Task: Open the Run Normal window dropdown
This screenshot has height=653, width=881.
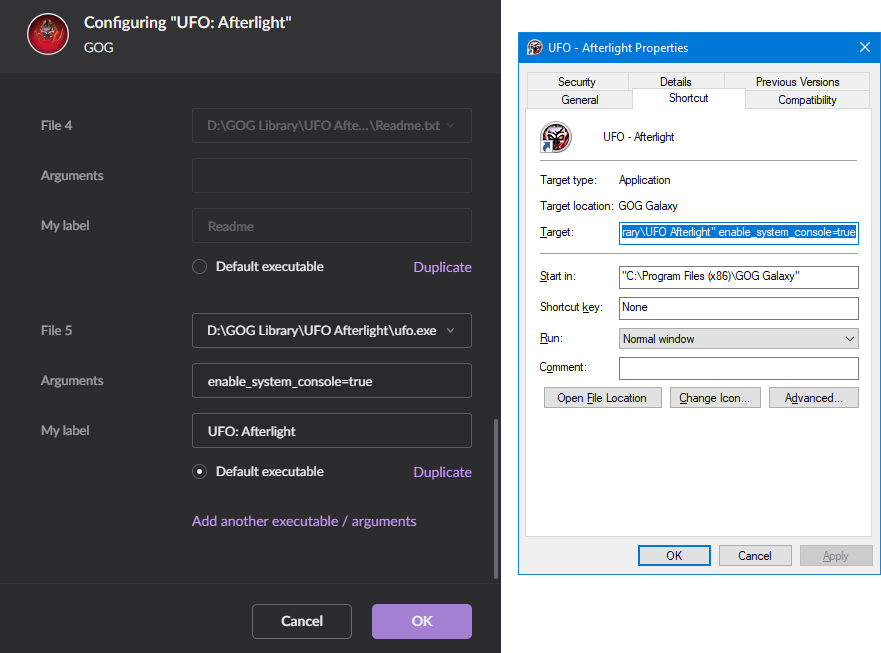Action: 738,339
